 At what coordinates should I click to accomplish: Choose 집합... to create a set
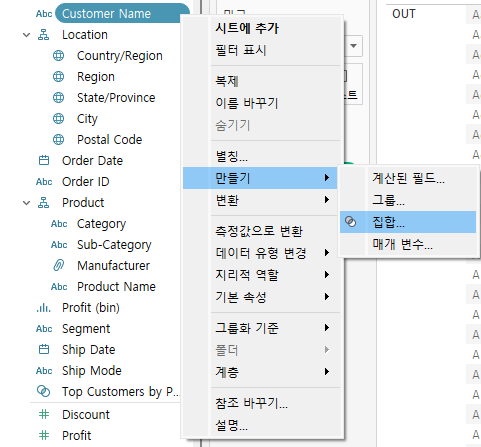[x=408, y=222]
